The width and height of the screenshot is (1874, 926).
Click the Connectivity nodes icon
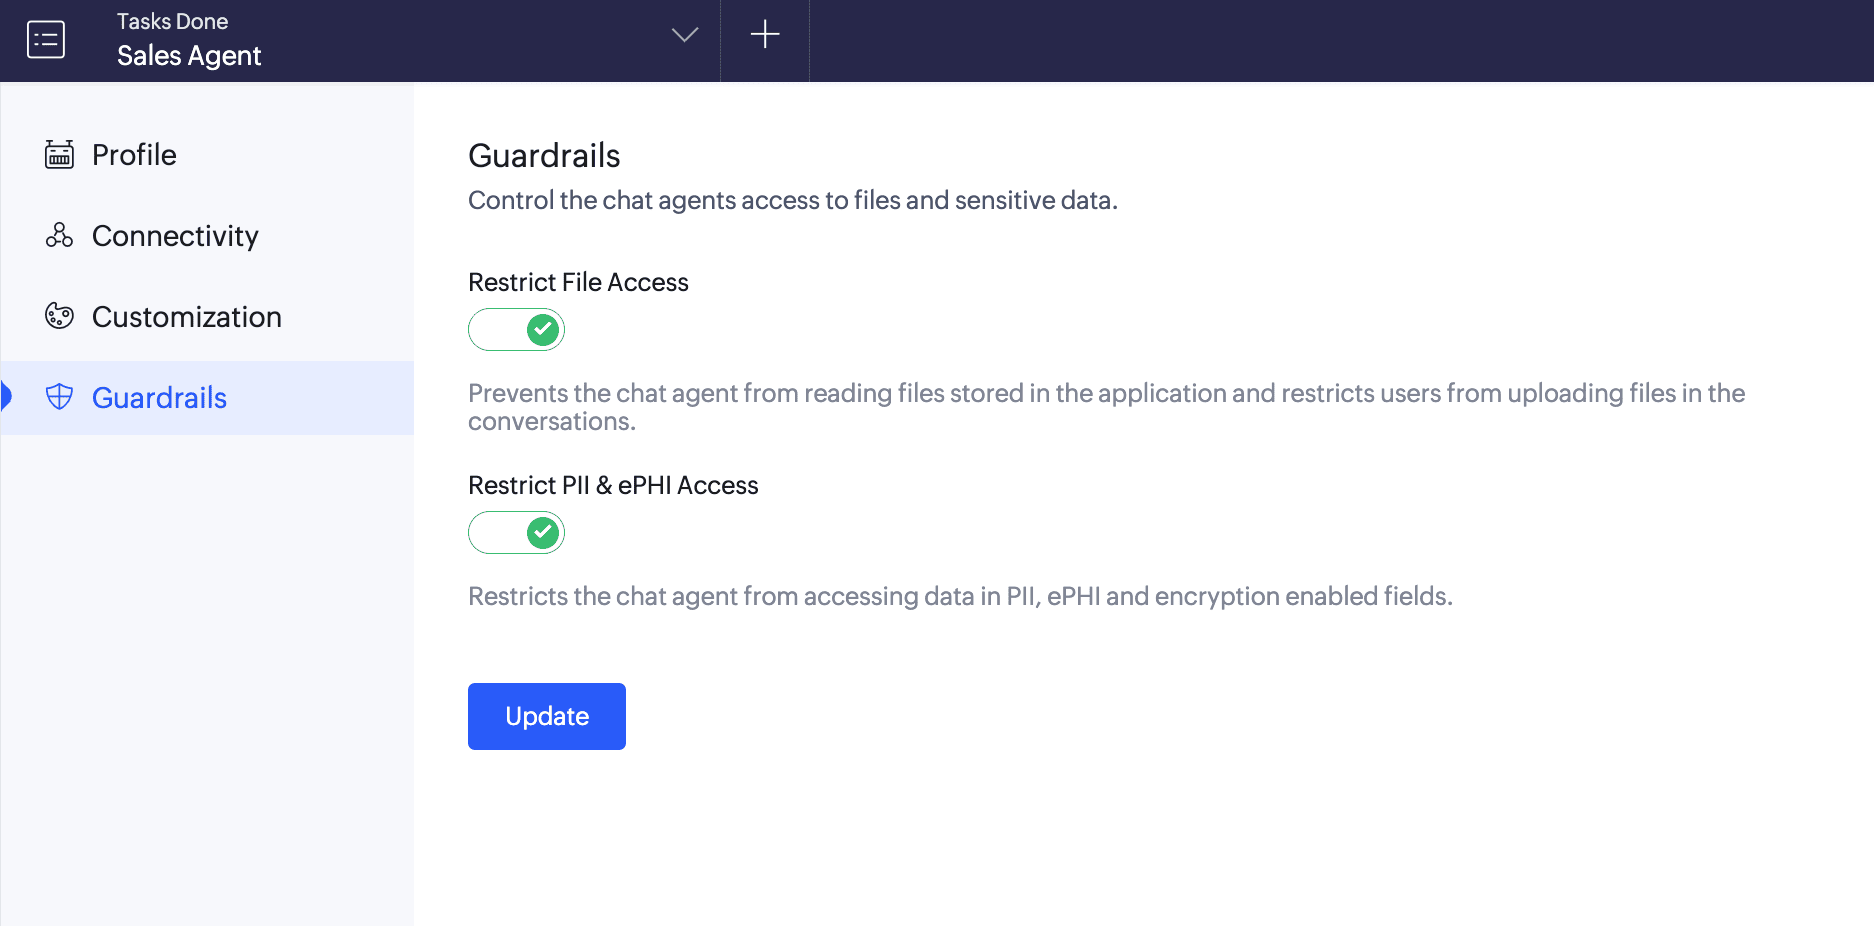[59, 235]
